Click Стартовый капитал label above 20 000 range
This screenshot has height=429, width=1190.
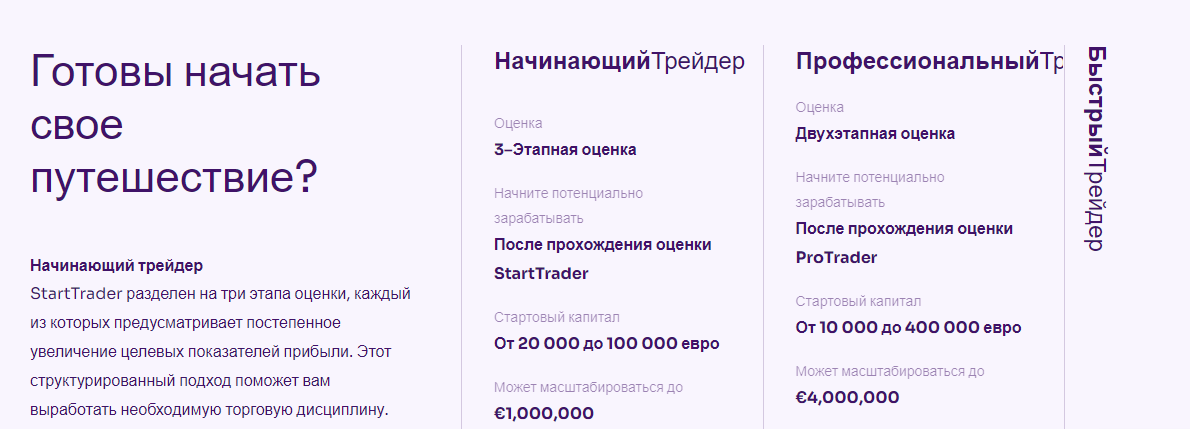556,318
